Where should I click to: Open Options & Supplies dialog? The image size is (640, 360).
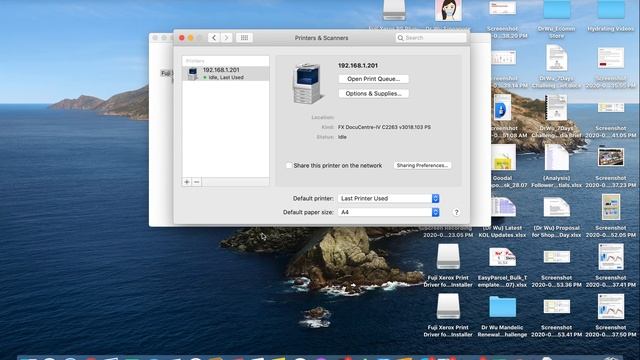point(373,93)
